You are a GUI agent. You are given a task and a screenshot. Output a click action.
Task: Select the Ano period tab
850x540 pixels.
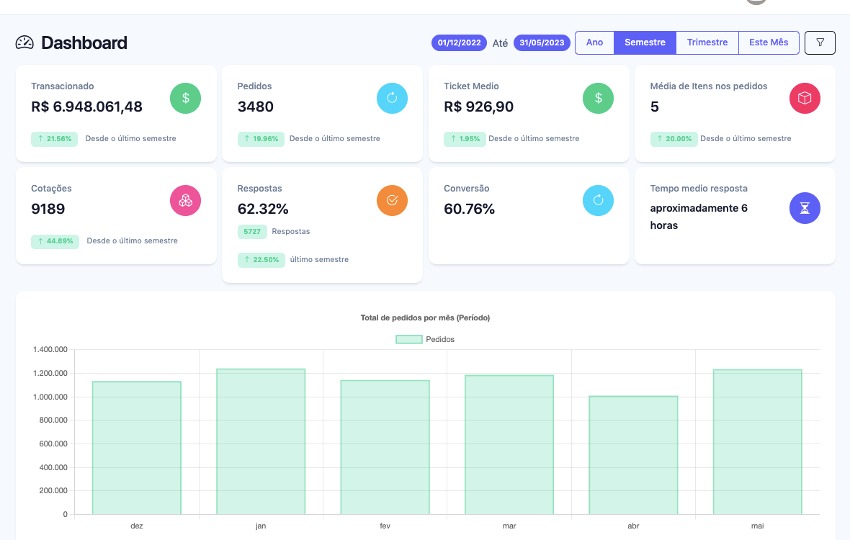594,43
